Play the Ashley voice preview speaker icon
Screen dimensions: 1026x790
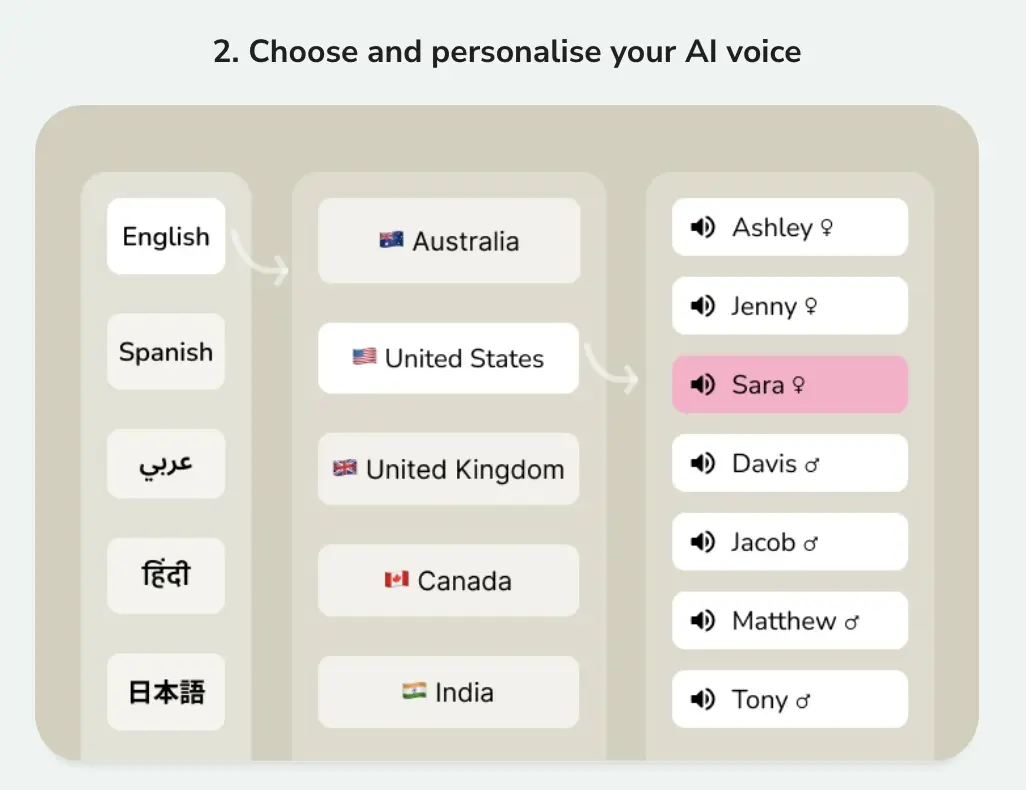(703, 228)
